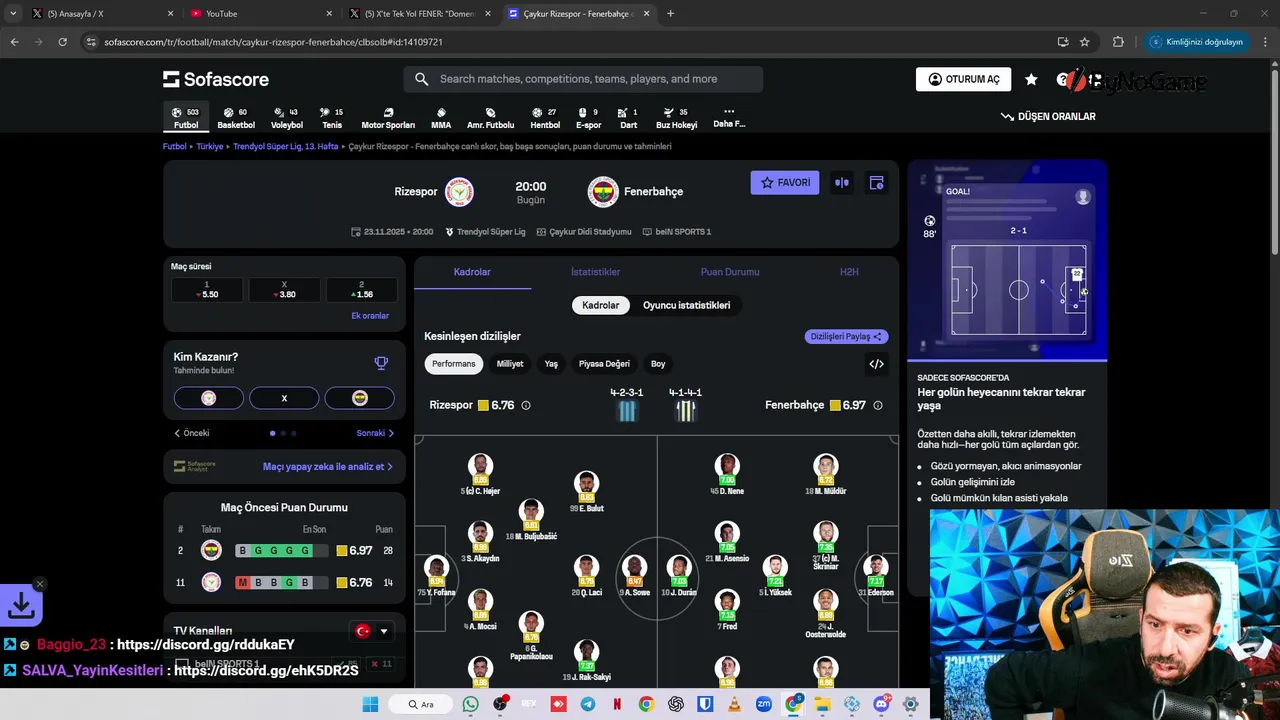The height and width of the screenshot is (720, 1280).
Task: Click the Sofascore logo
Action: (216, 79)
